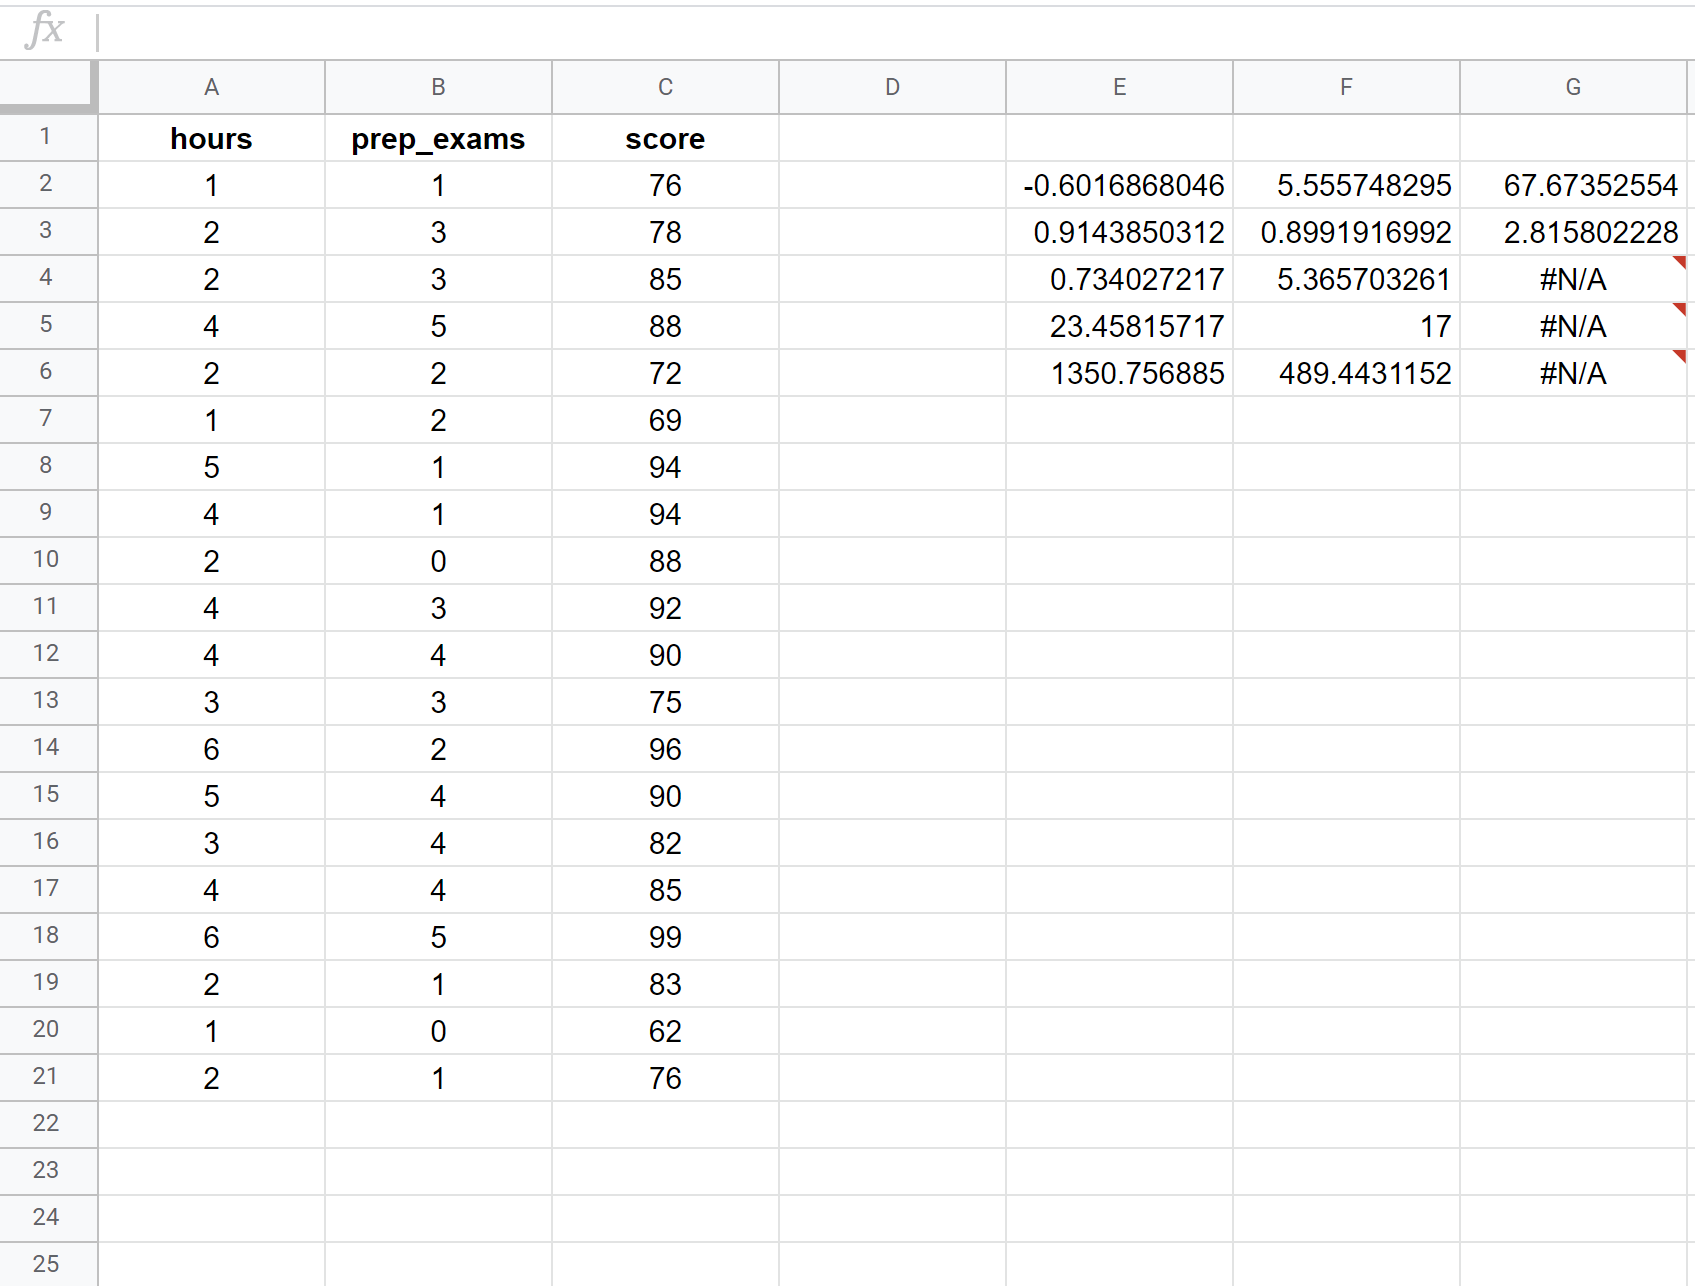Select prep_exams cell in row 10
Viewport: 1695px width, 1286px height.
tap(438, 561)
